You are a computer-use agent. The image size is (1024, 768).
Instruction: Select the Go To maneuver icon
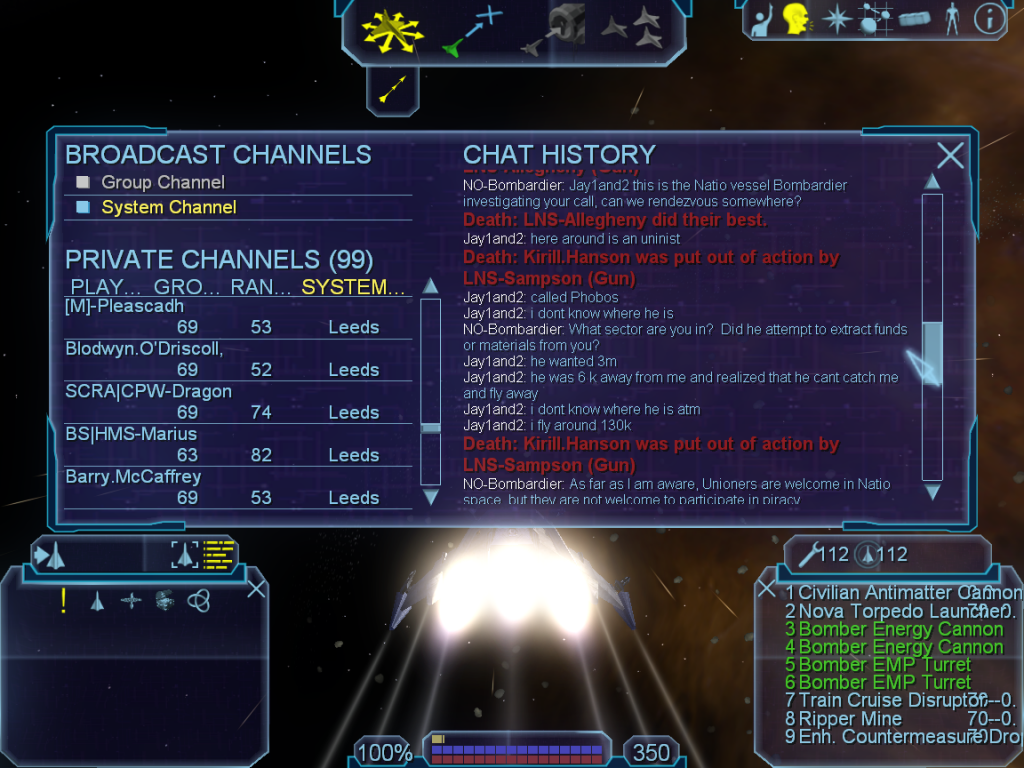point(472,30)
